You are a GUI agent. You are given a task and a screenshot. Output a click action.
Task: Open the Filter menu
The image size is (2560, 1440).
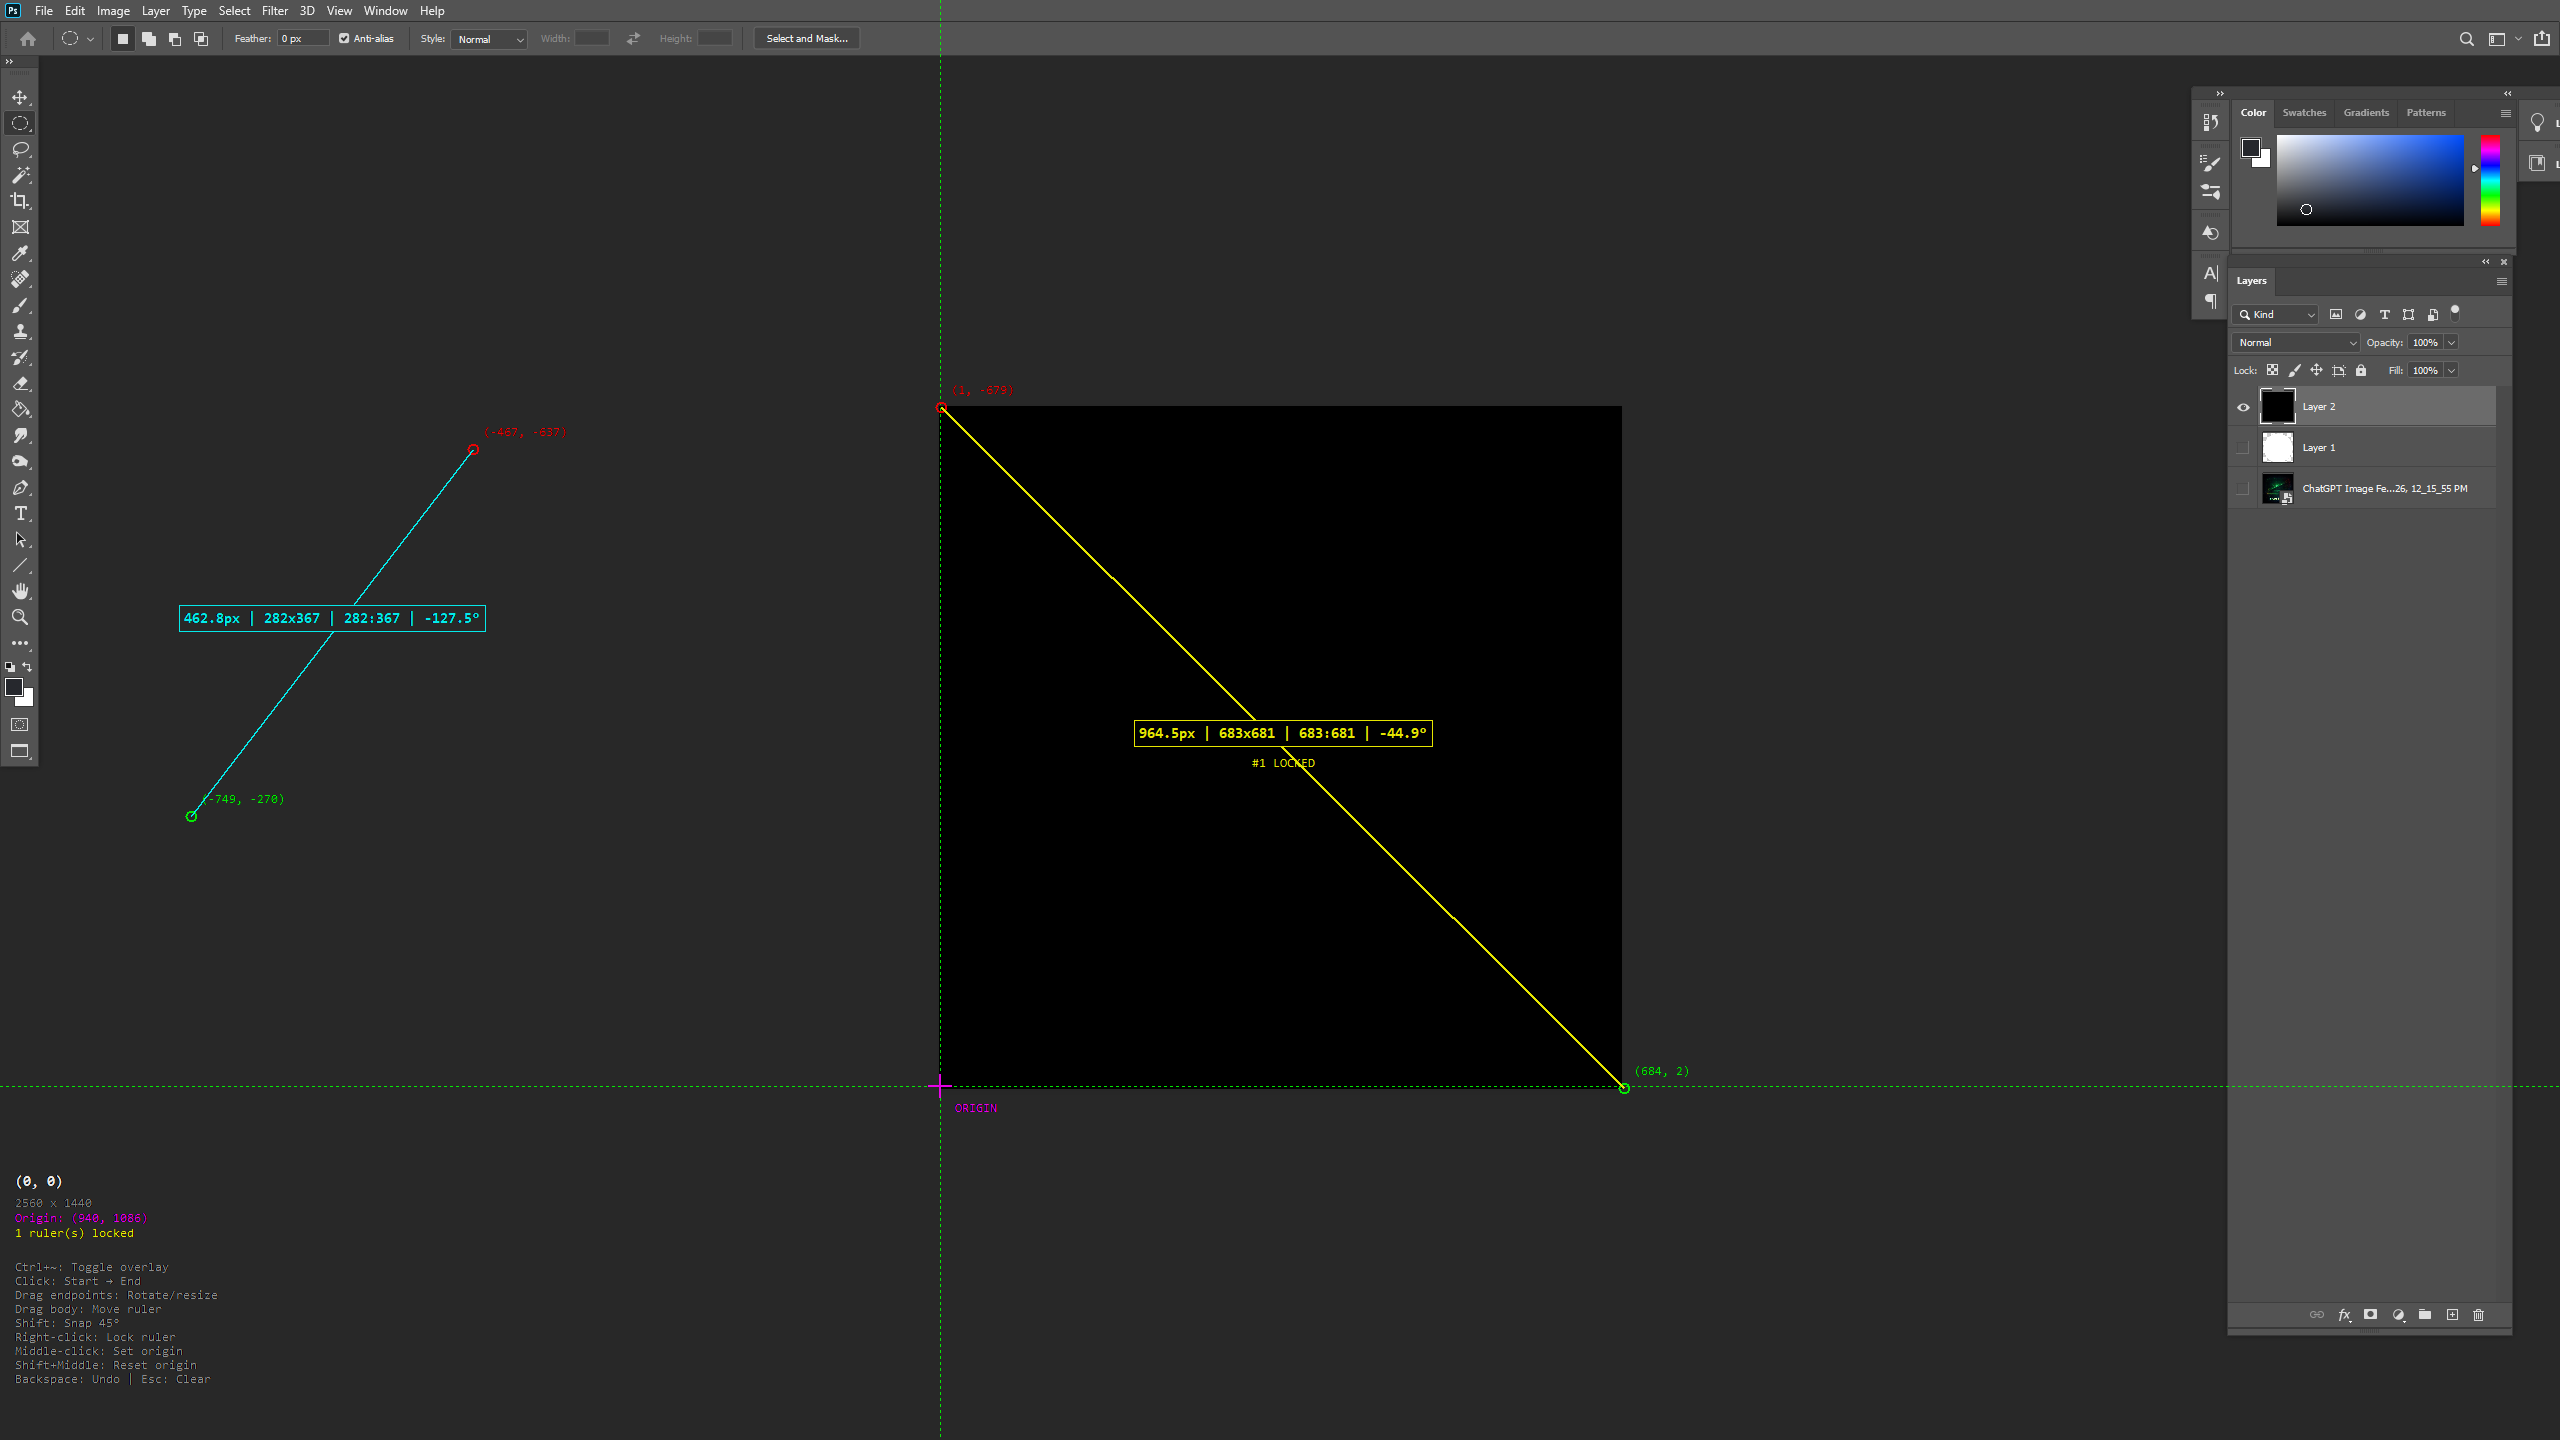[x=274, y=11]
